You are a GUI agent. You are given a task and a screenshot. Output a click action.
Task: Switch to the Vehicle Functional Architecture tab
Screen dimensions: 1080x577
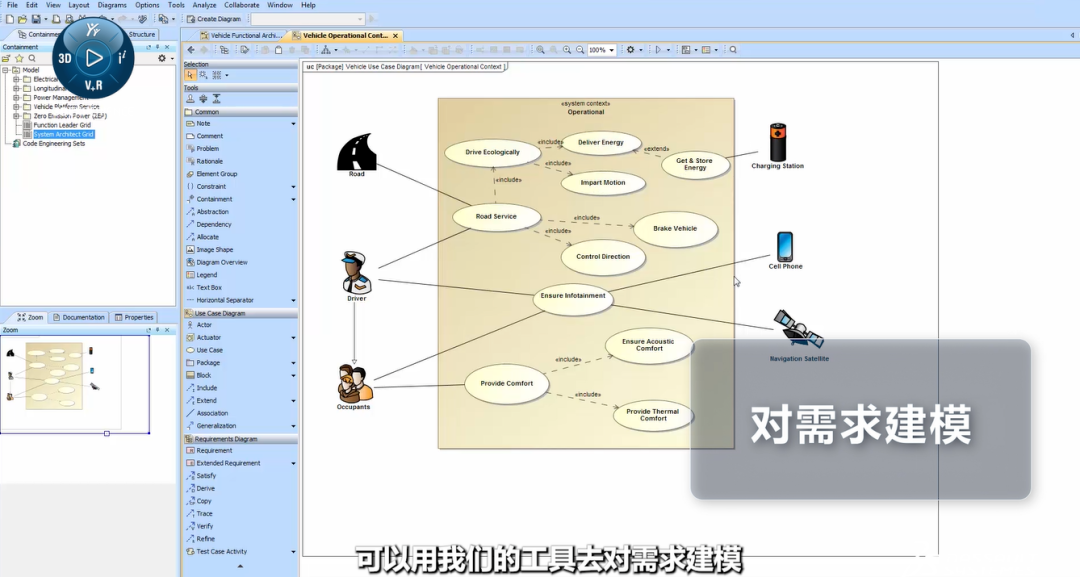[243, 36]
